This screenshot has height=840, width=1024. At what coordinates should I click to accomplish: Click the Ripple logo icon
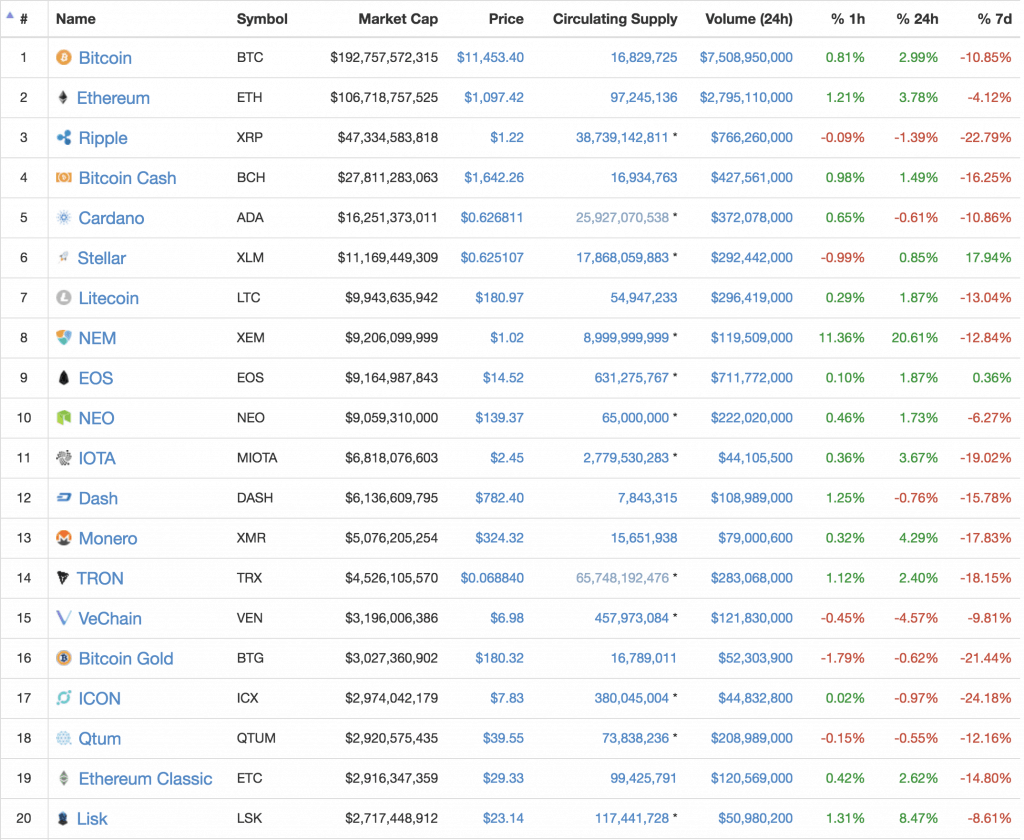(x=64, y=138)
